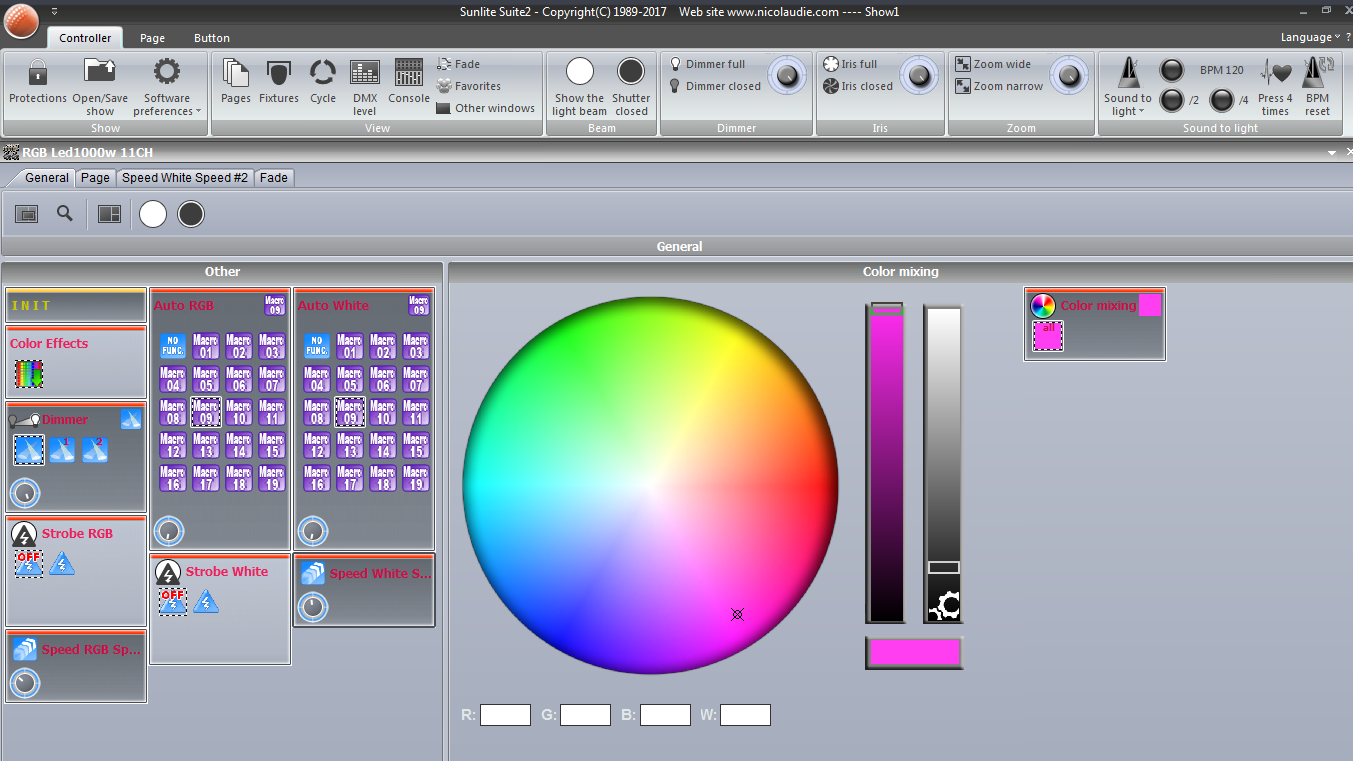Switch to the Button ribbon tab

(x=212, y=38)
